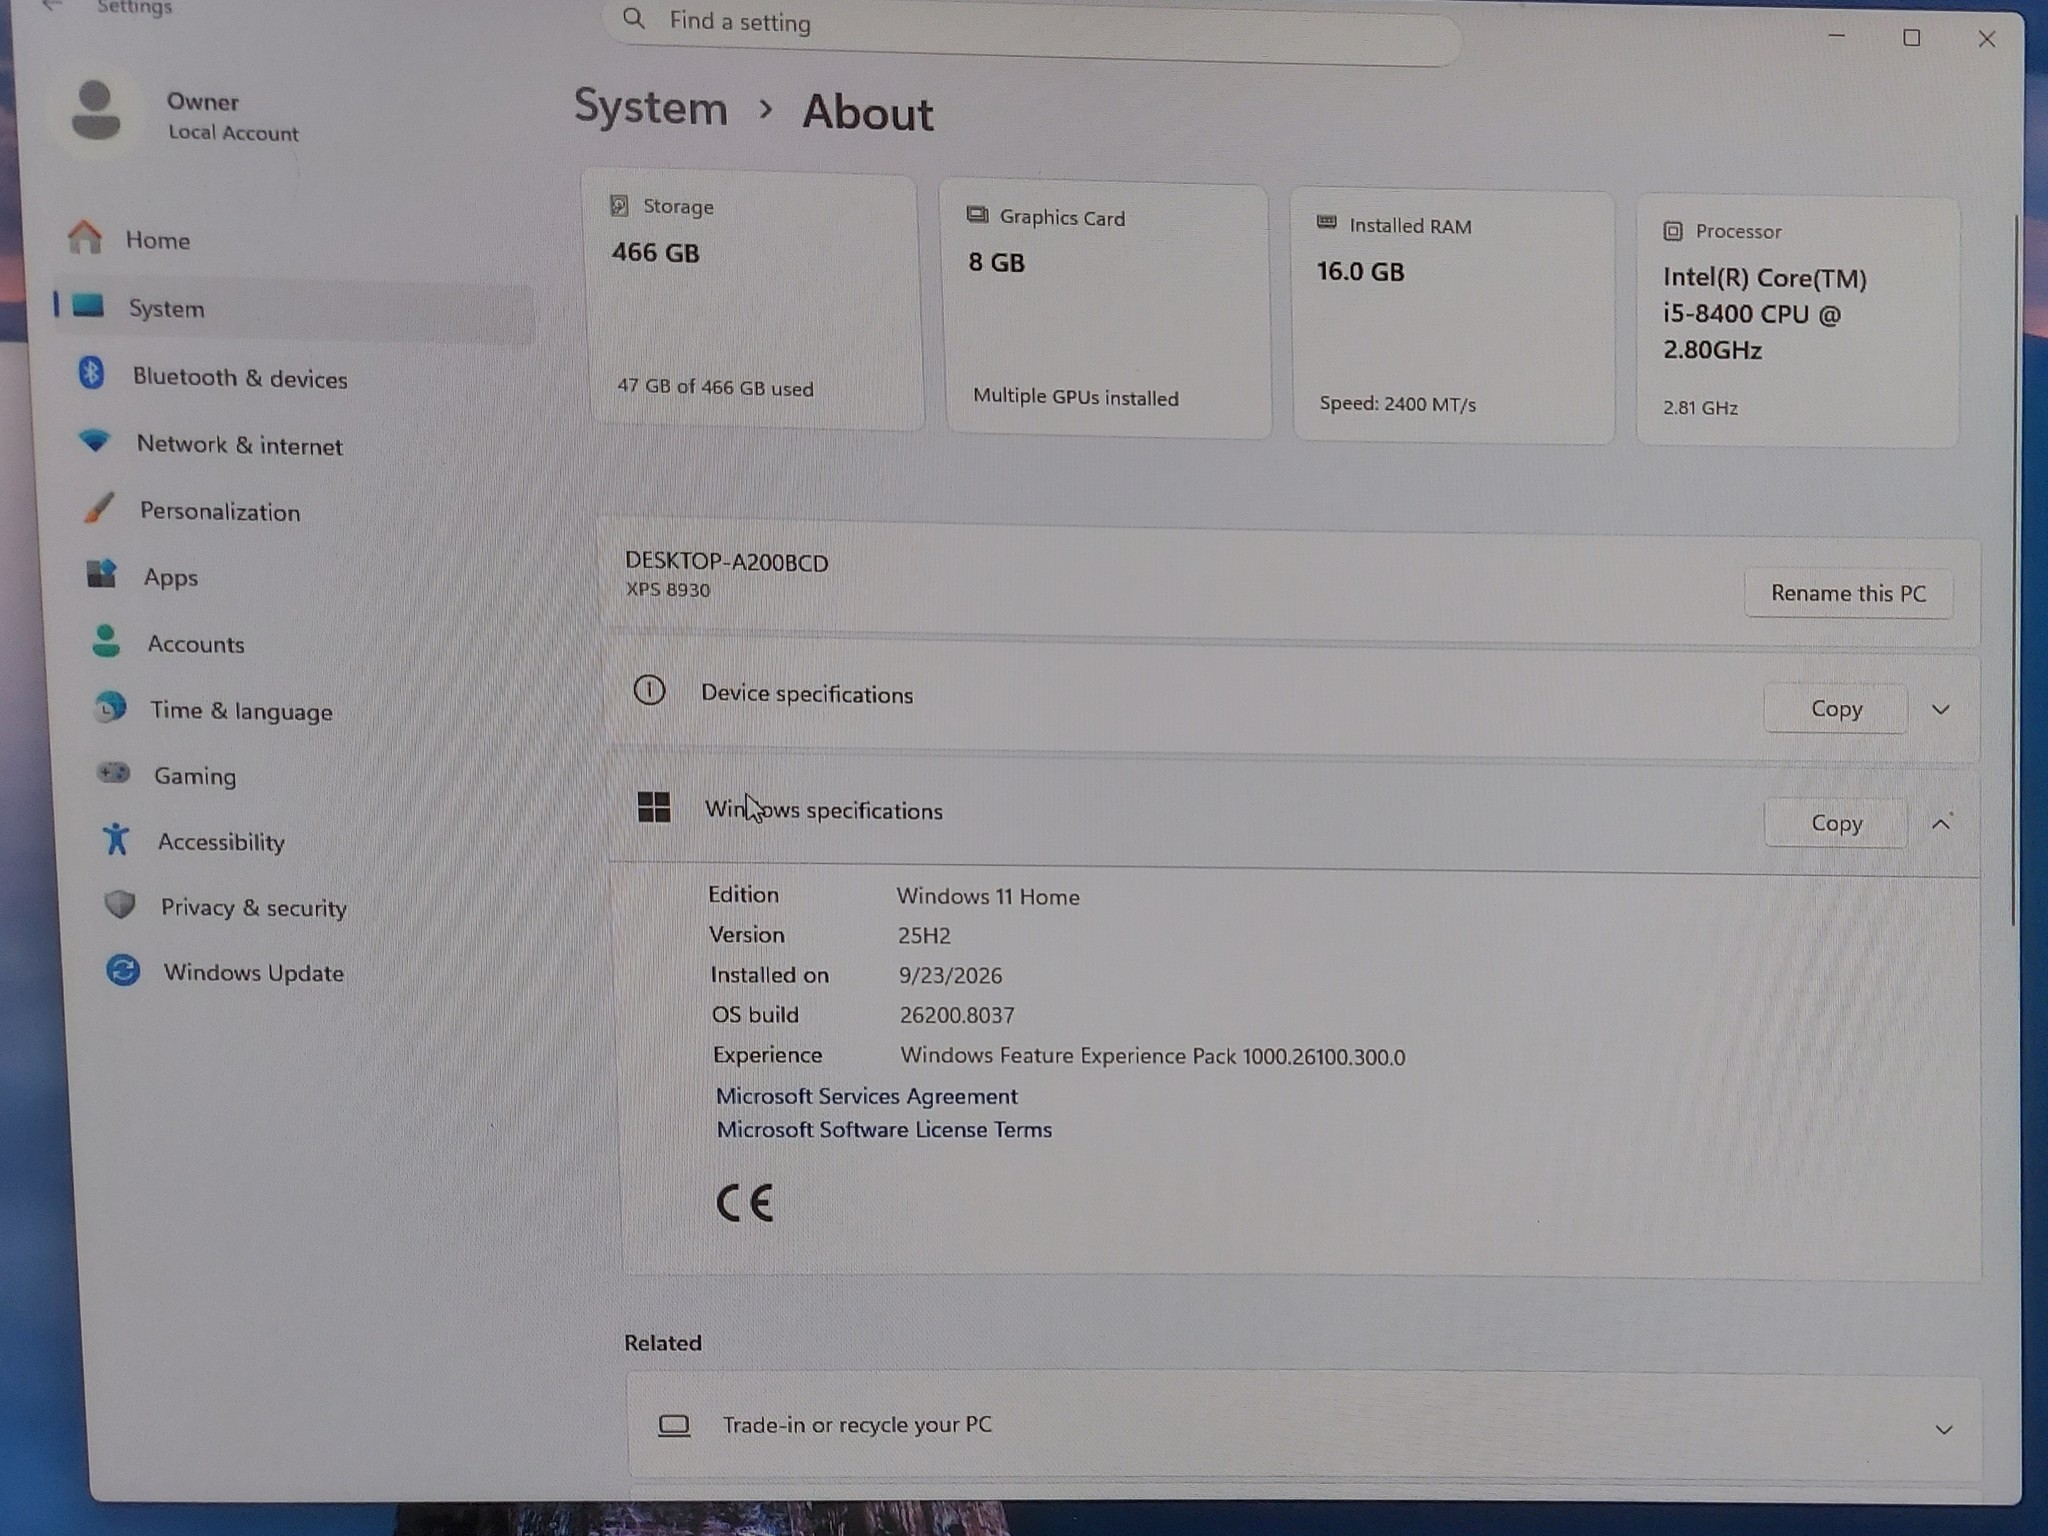The height and width of the screenshot is (1536, 2048).
Task: Open Microsoft Services Agreement link
Action: [867, 1096]
